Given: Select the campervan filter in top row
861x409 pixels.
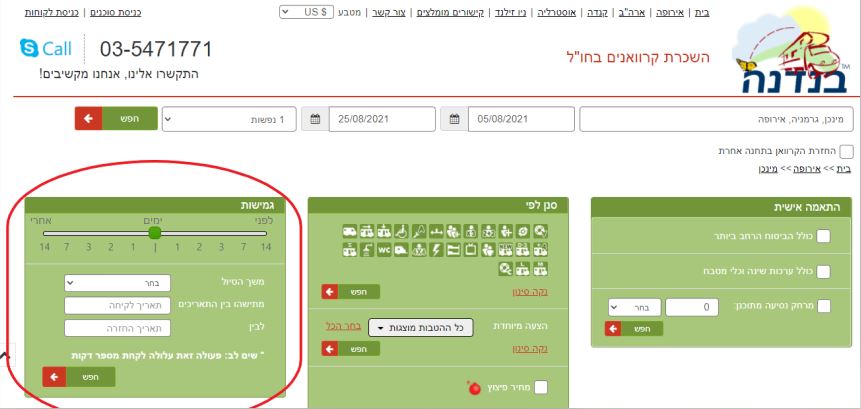Looking at the screenshot, I should 350,231.
